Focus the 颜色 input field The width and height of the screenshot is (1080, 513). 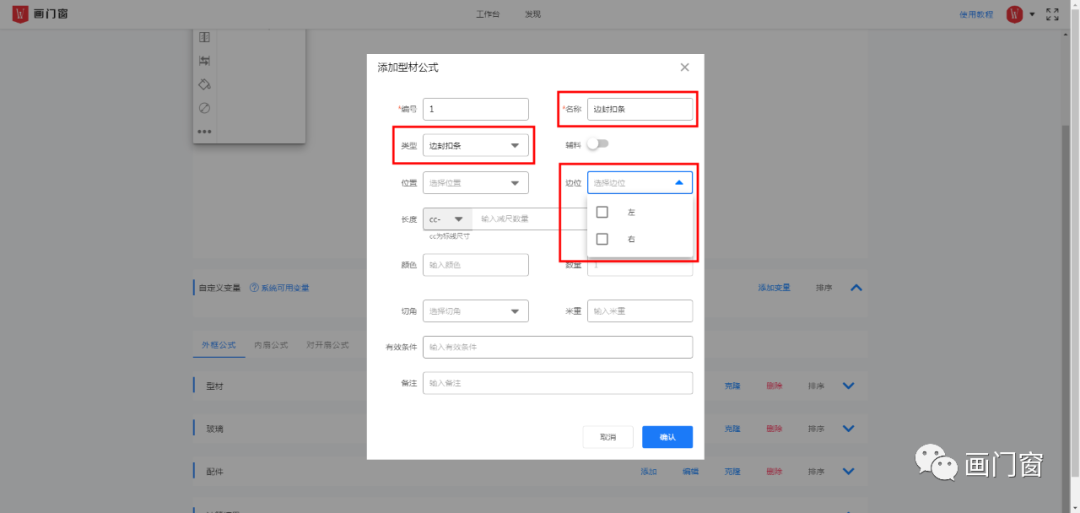pyautogui.click(x=476, y=265)
